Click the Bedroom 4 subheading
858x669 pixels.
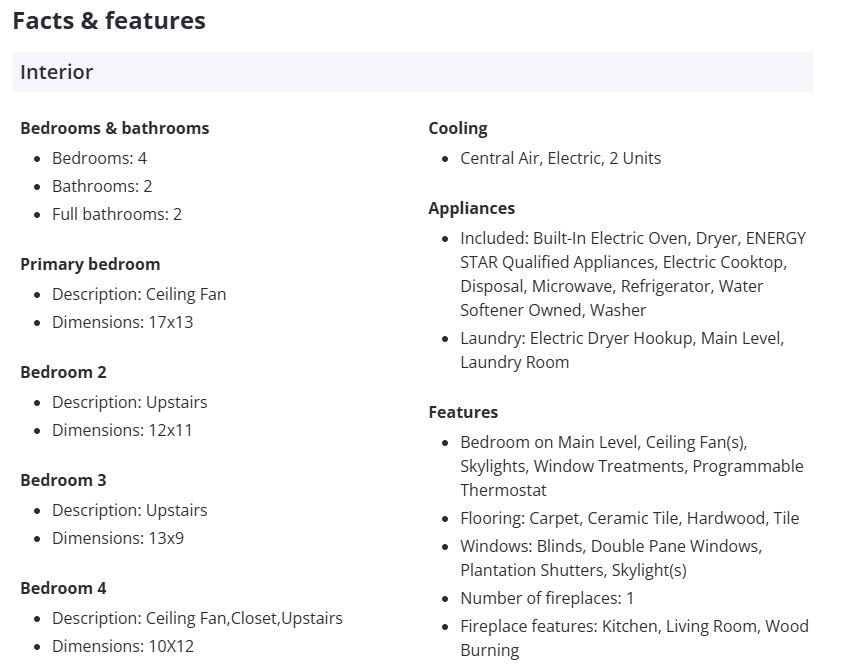(x=63, y=588)
